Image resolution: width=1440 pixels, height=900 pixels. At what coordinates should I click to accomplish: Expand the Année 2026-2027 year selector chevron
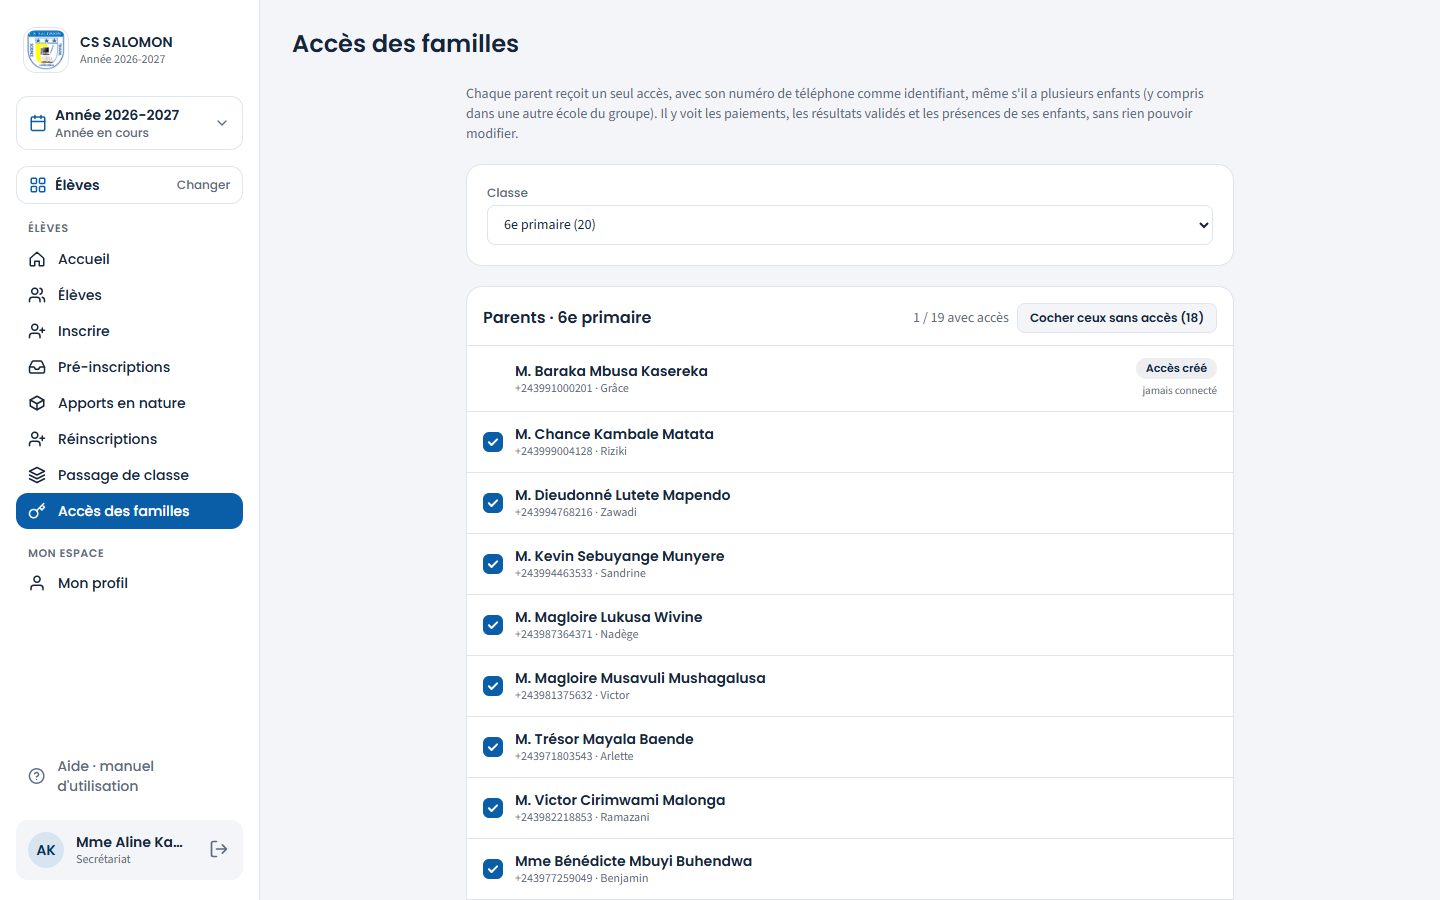222,123
